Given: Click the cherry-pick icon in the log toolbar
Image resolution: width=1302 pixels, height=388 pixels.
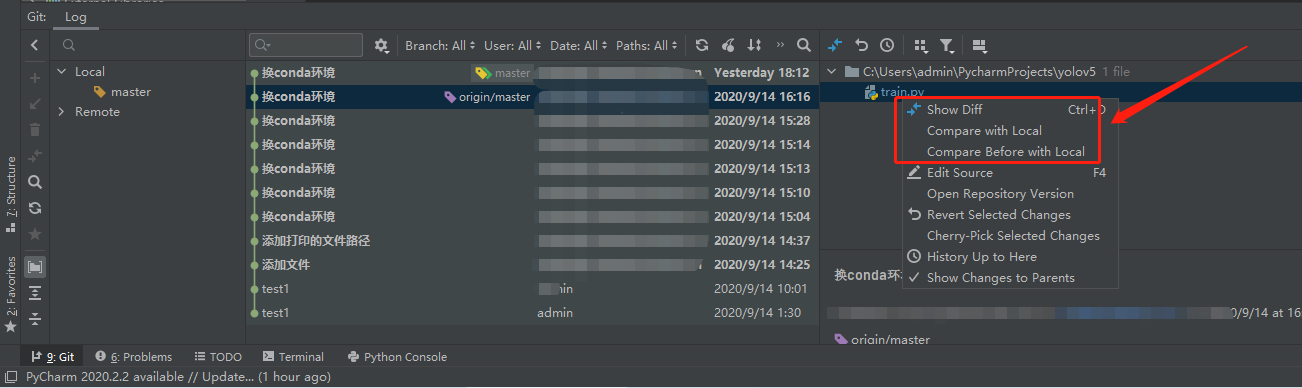Looking at the screenshot, I should coord(728,45).
